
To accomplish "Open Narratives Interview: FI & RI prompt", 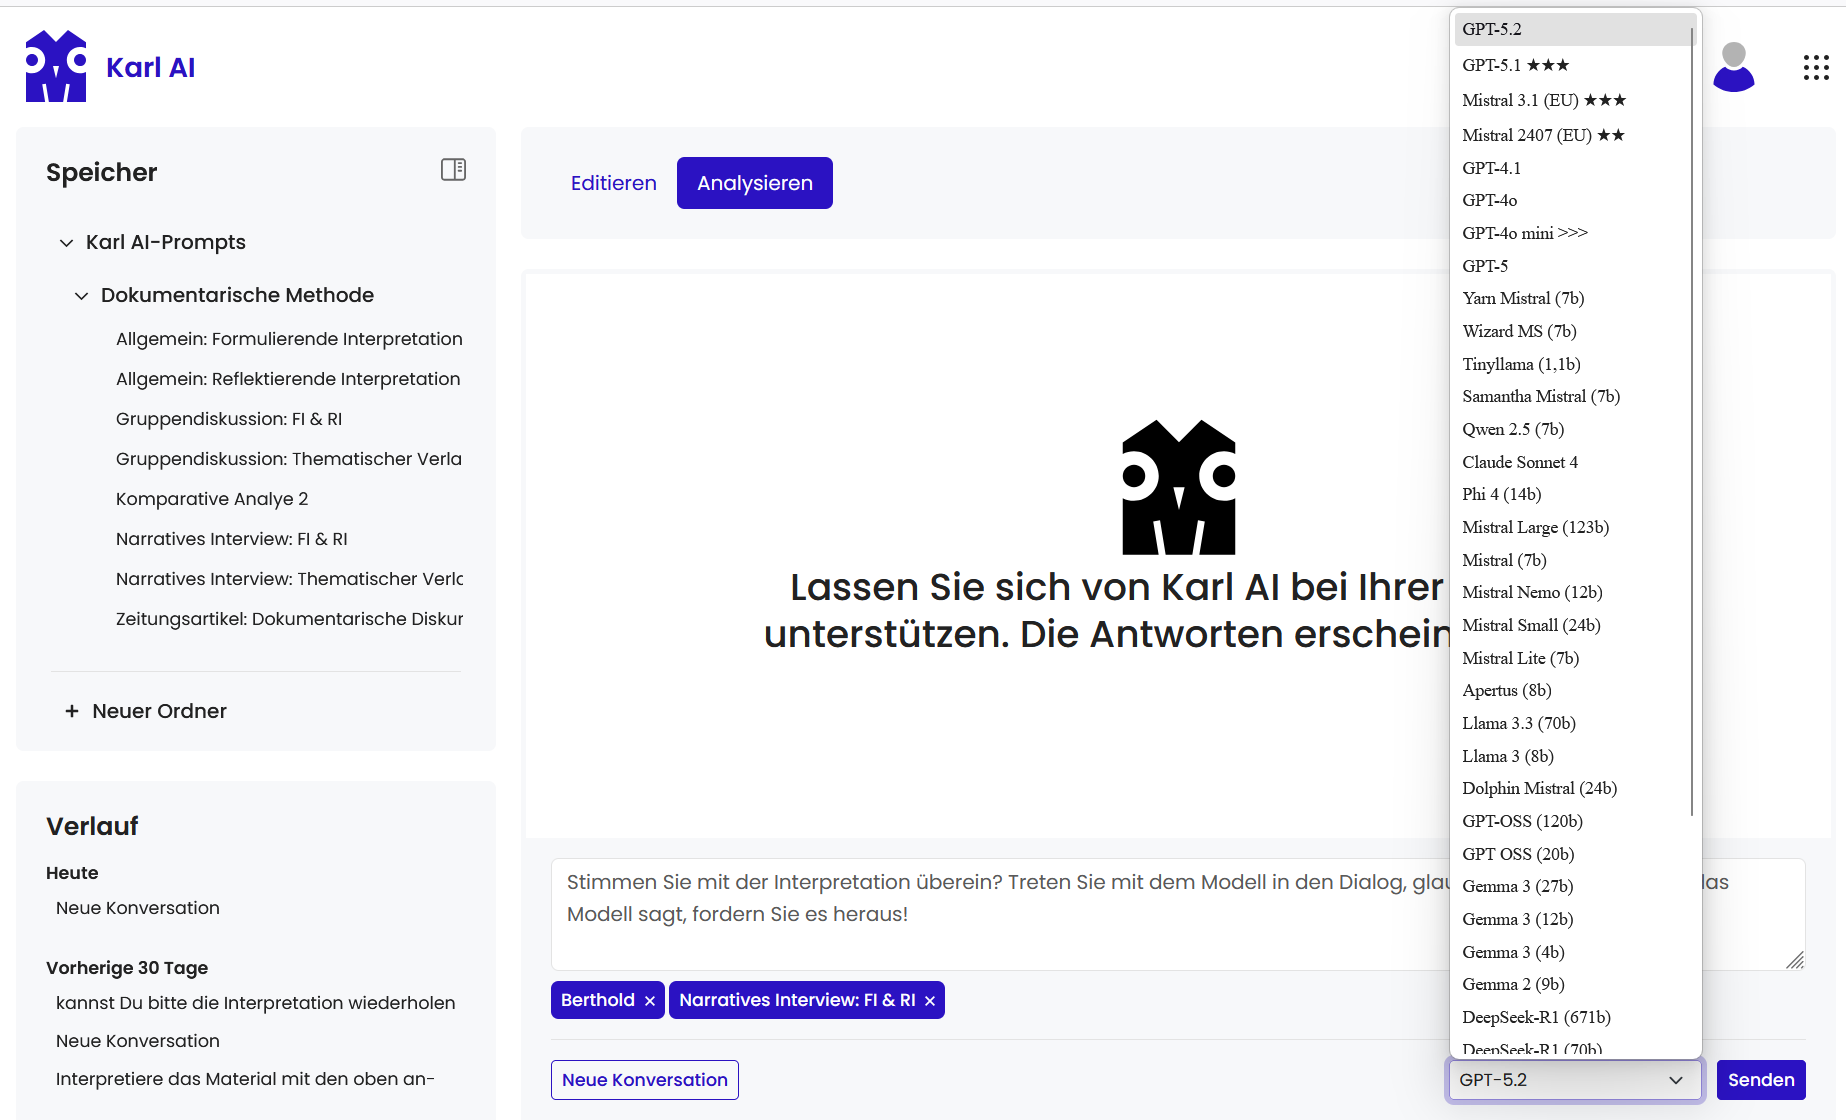I will point(232,539).
